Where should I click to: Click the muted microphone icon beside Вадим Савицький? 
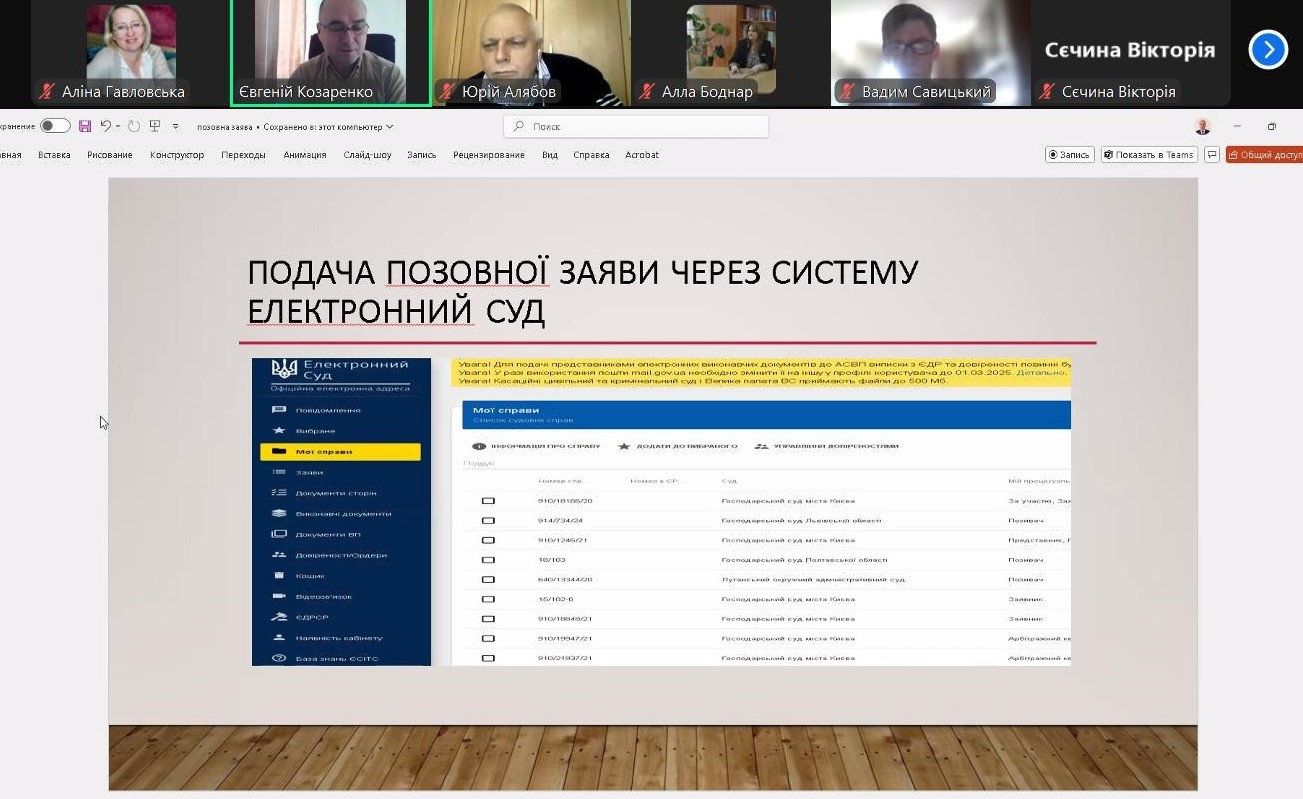coord(846,92)
